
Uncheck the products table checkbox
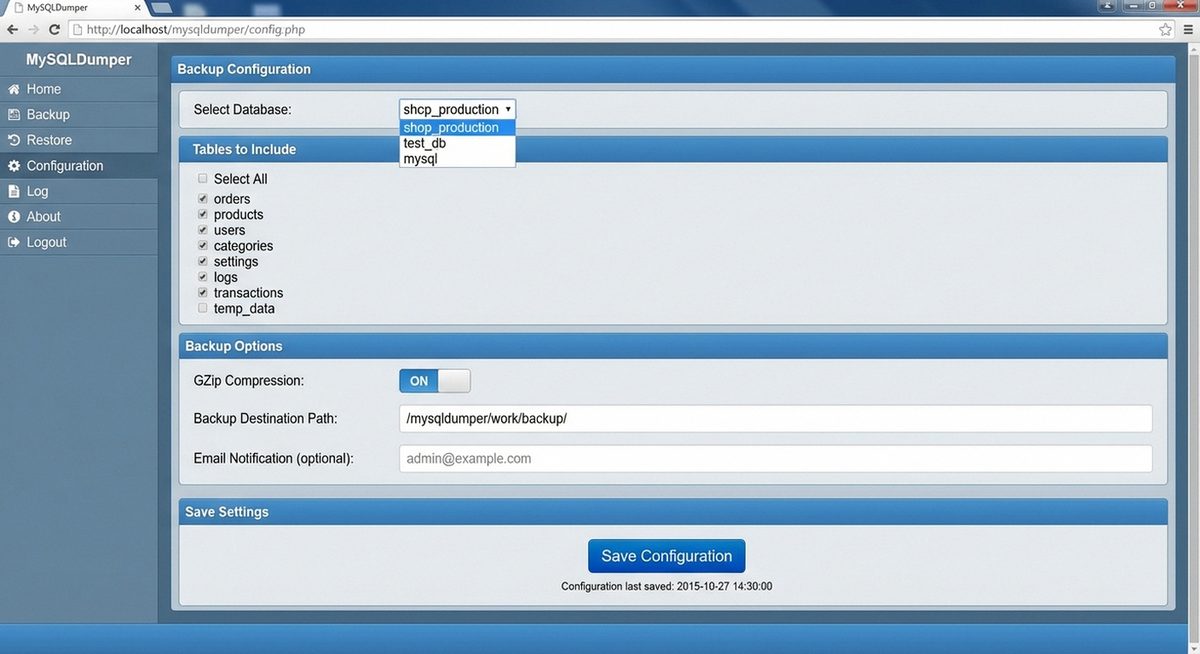[203, 214]
